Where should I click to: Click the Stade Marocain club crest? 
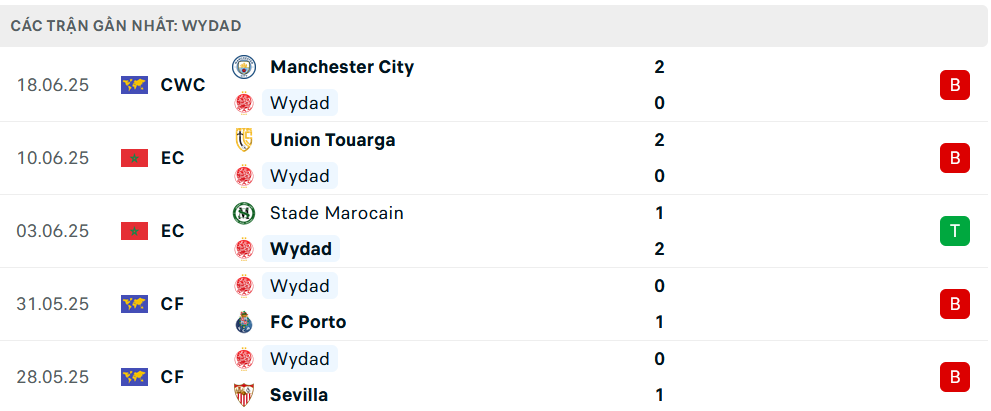click(x=244, y=213)
